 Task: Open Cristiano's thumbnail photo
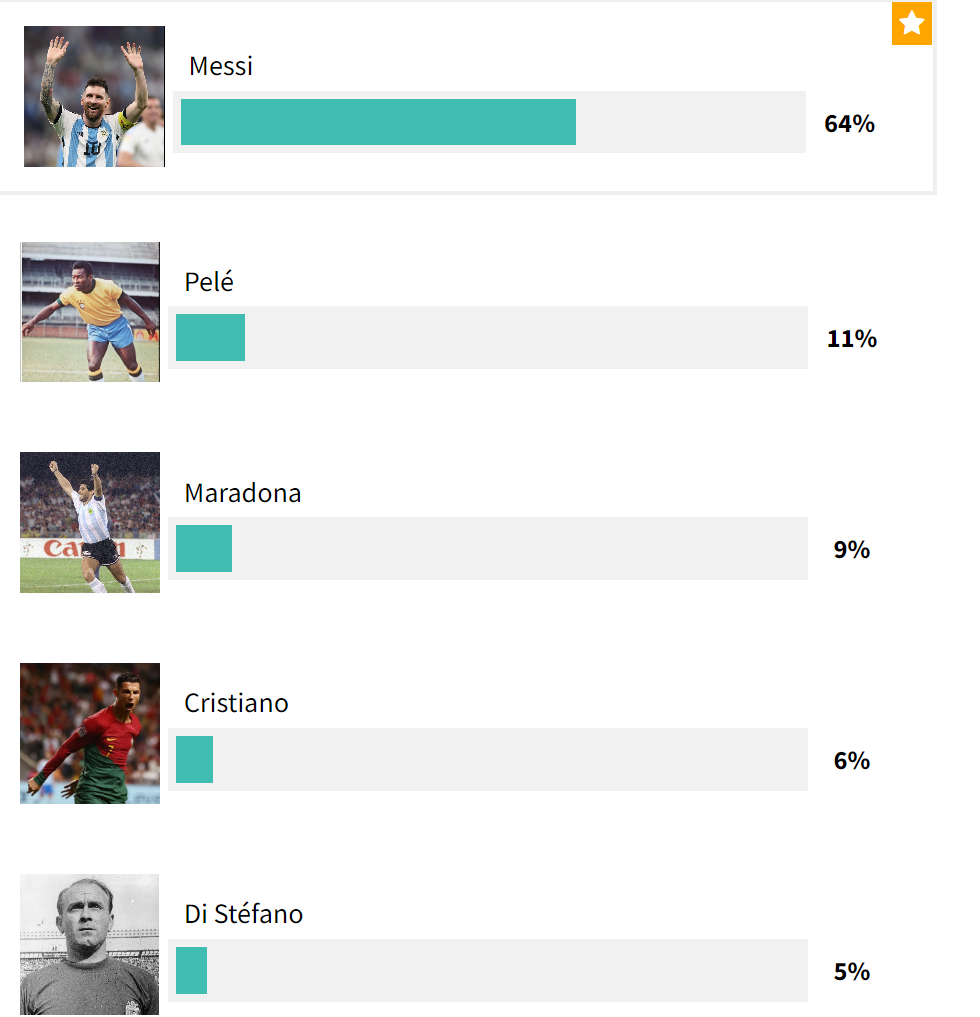pos(90,734)
